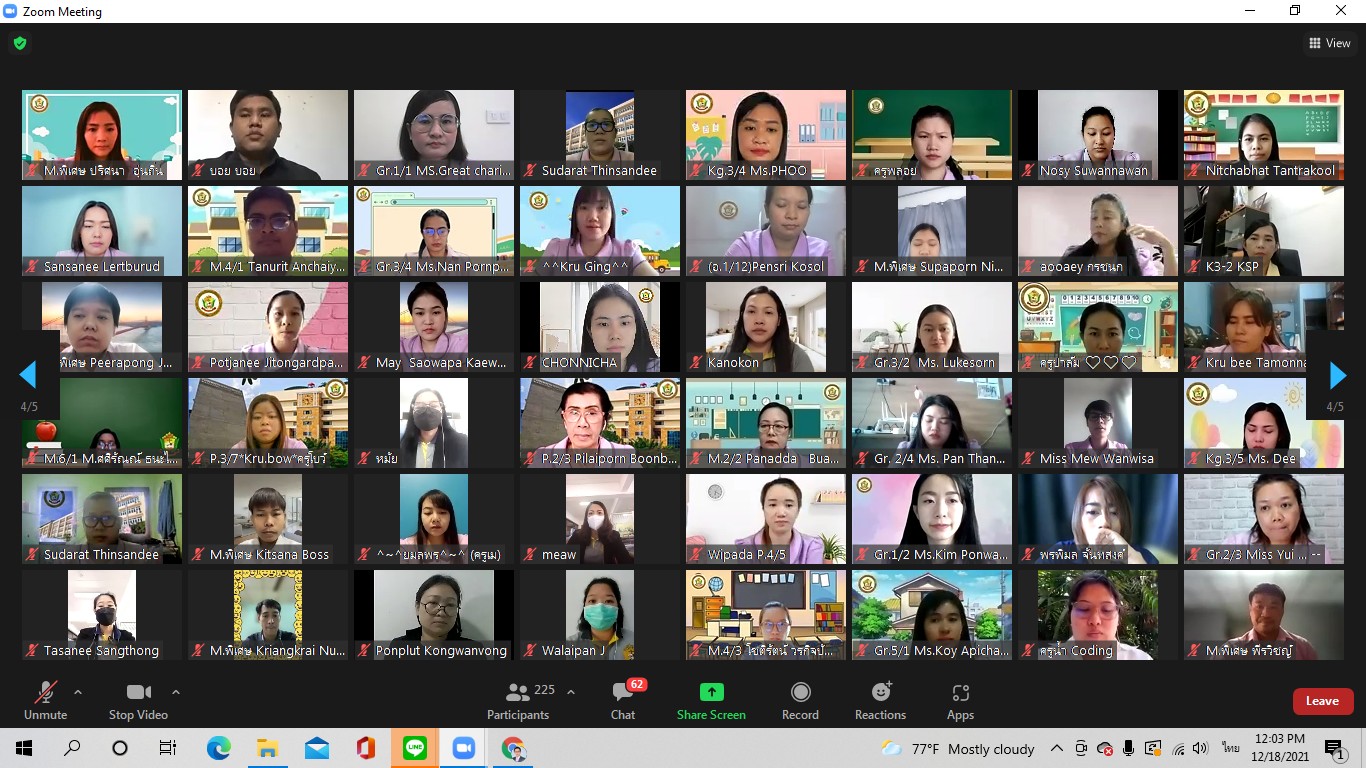Screen dimensions: 1366x768
Task: Unmute the microphone
Action: point(45,693)
